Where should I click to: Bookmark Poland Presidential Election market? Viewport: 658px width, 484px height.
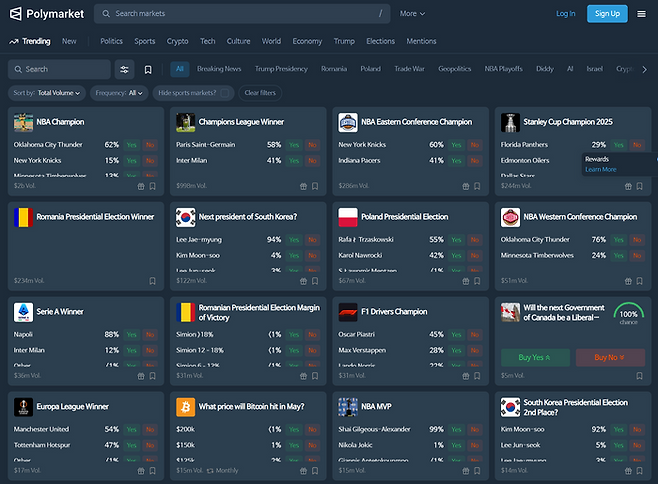click(x=477, y=281)
